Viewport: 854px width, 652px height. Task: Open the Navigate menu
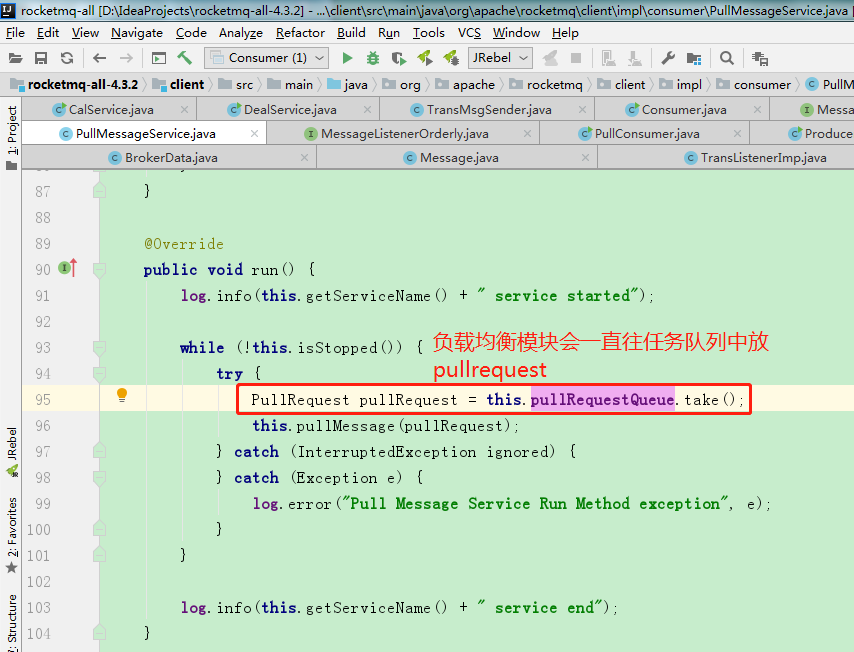pos(137,33)
